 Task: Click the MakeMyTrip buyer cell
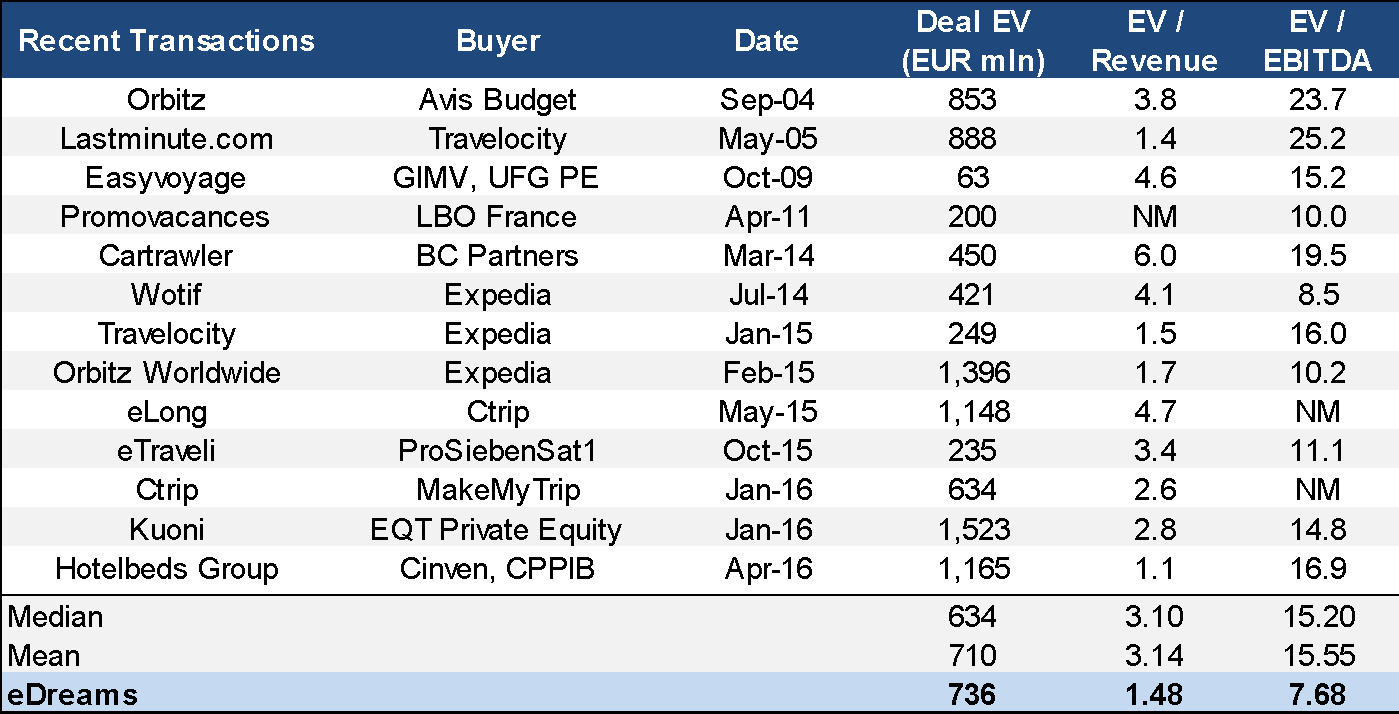pyautogui.click(x=498, y=490)
